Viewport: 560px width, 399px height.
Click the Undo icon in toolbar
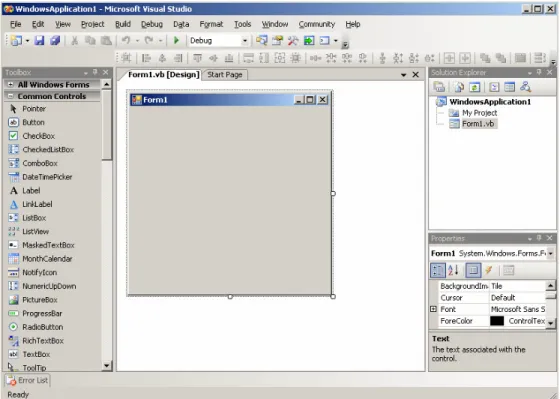(125, 40)
